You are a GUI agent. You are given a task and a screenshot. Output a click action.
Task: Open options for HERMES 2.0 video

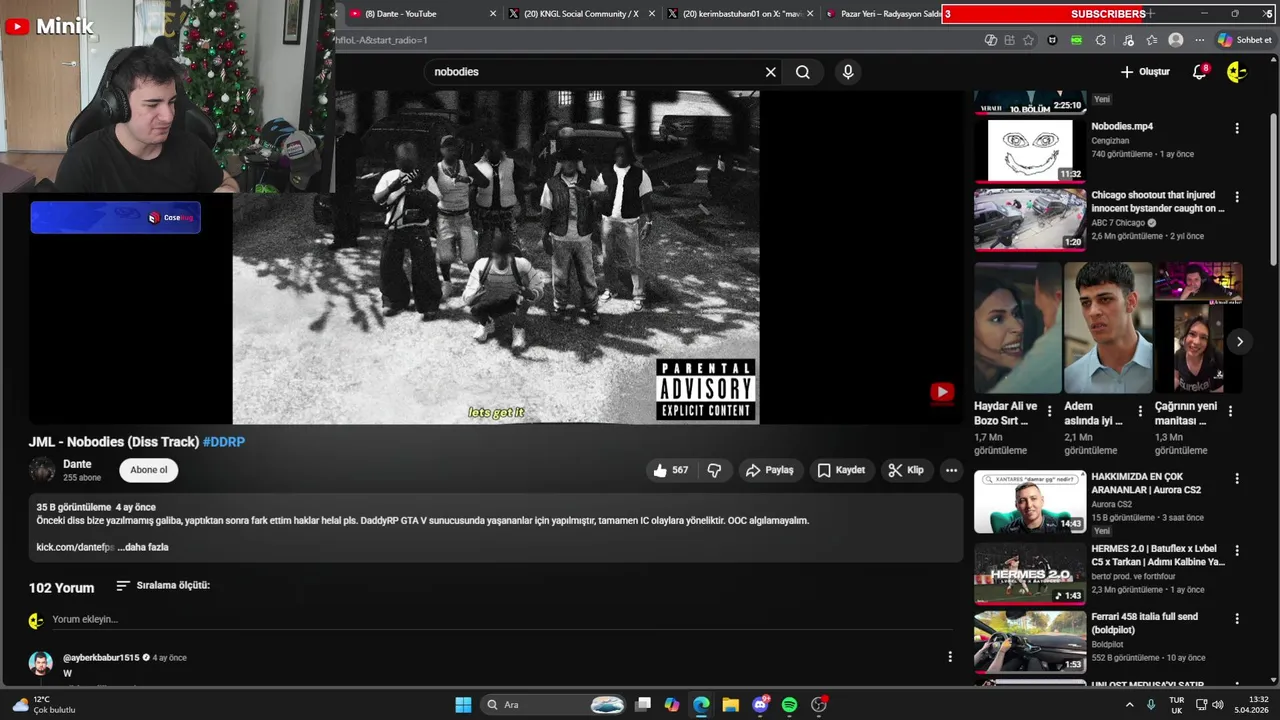(x=1237, y=550)
